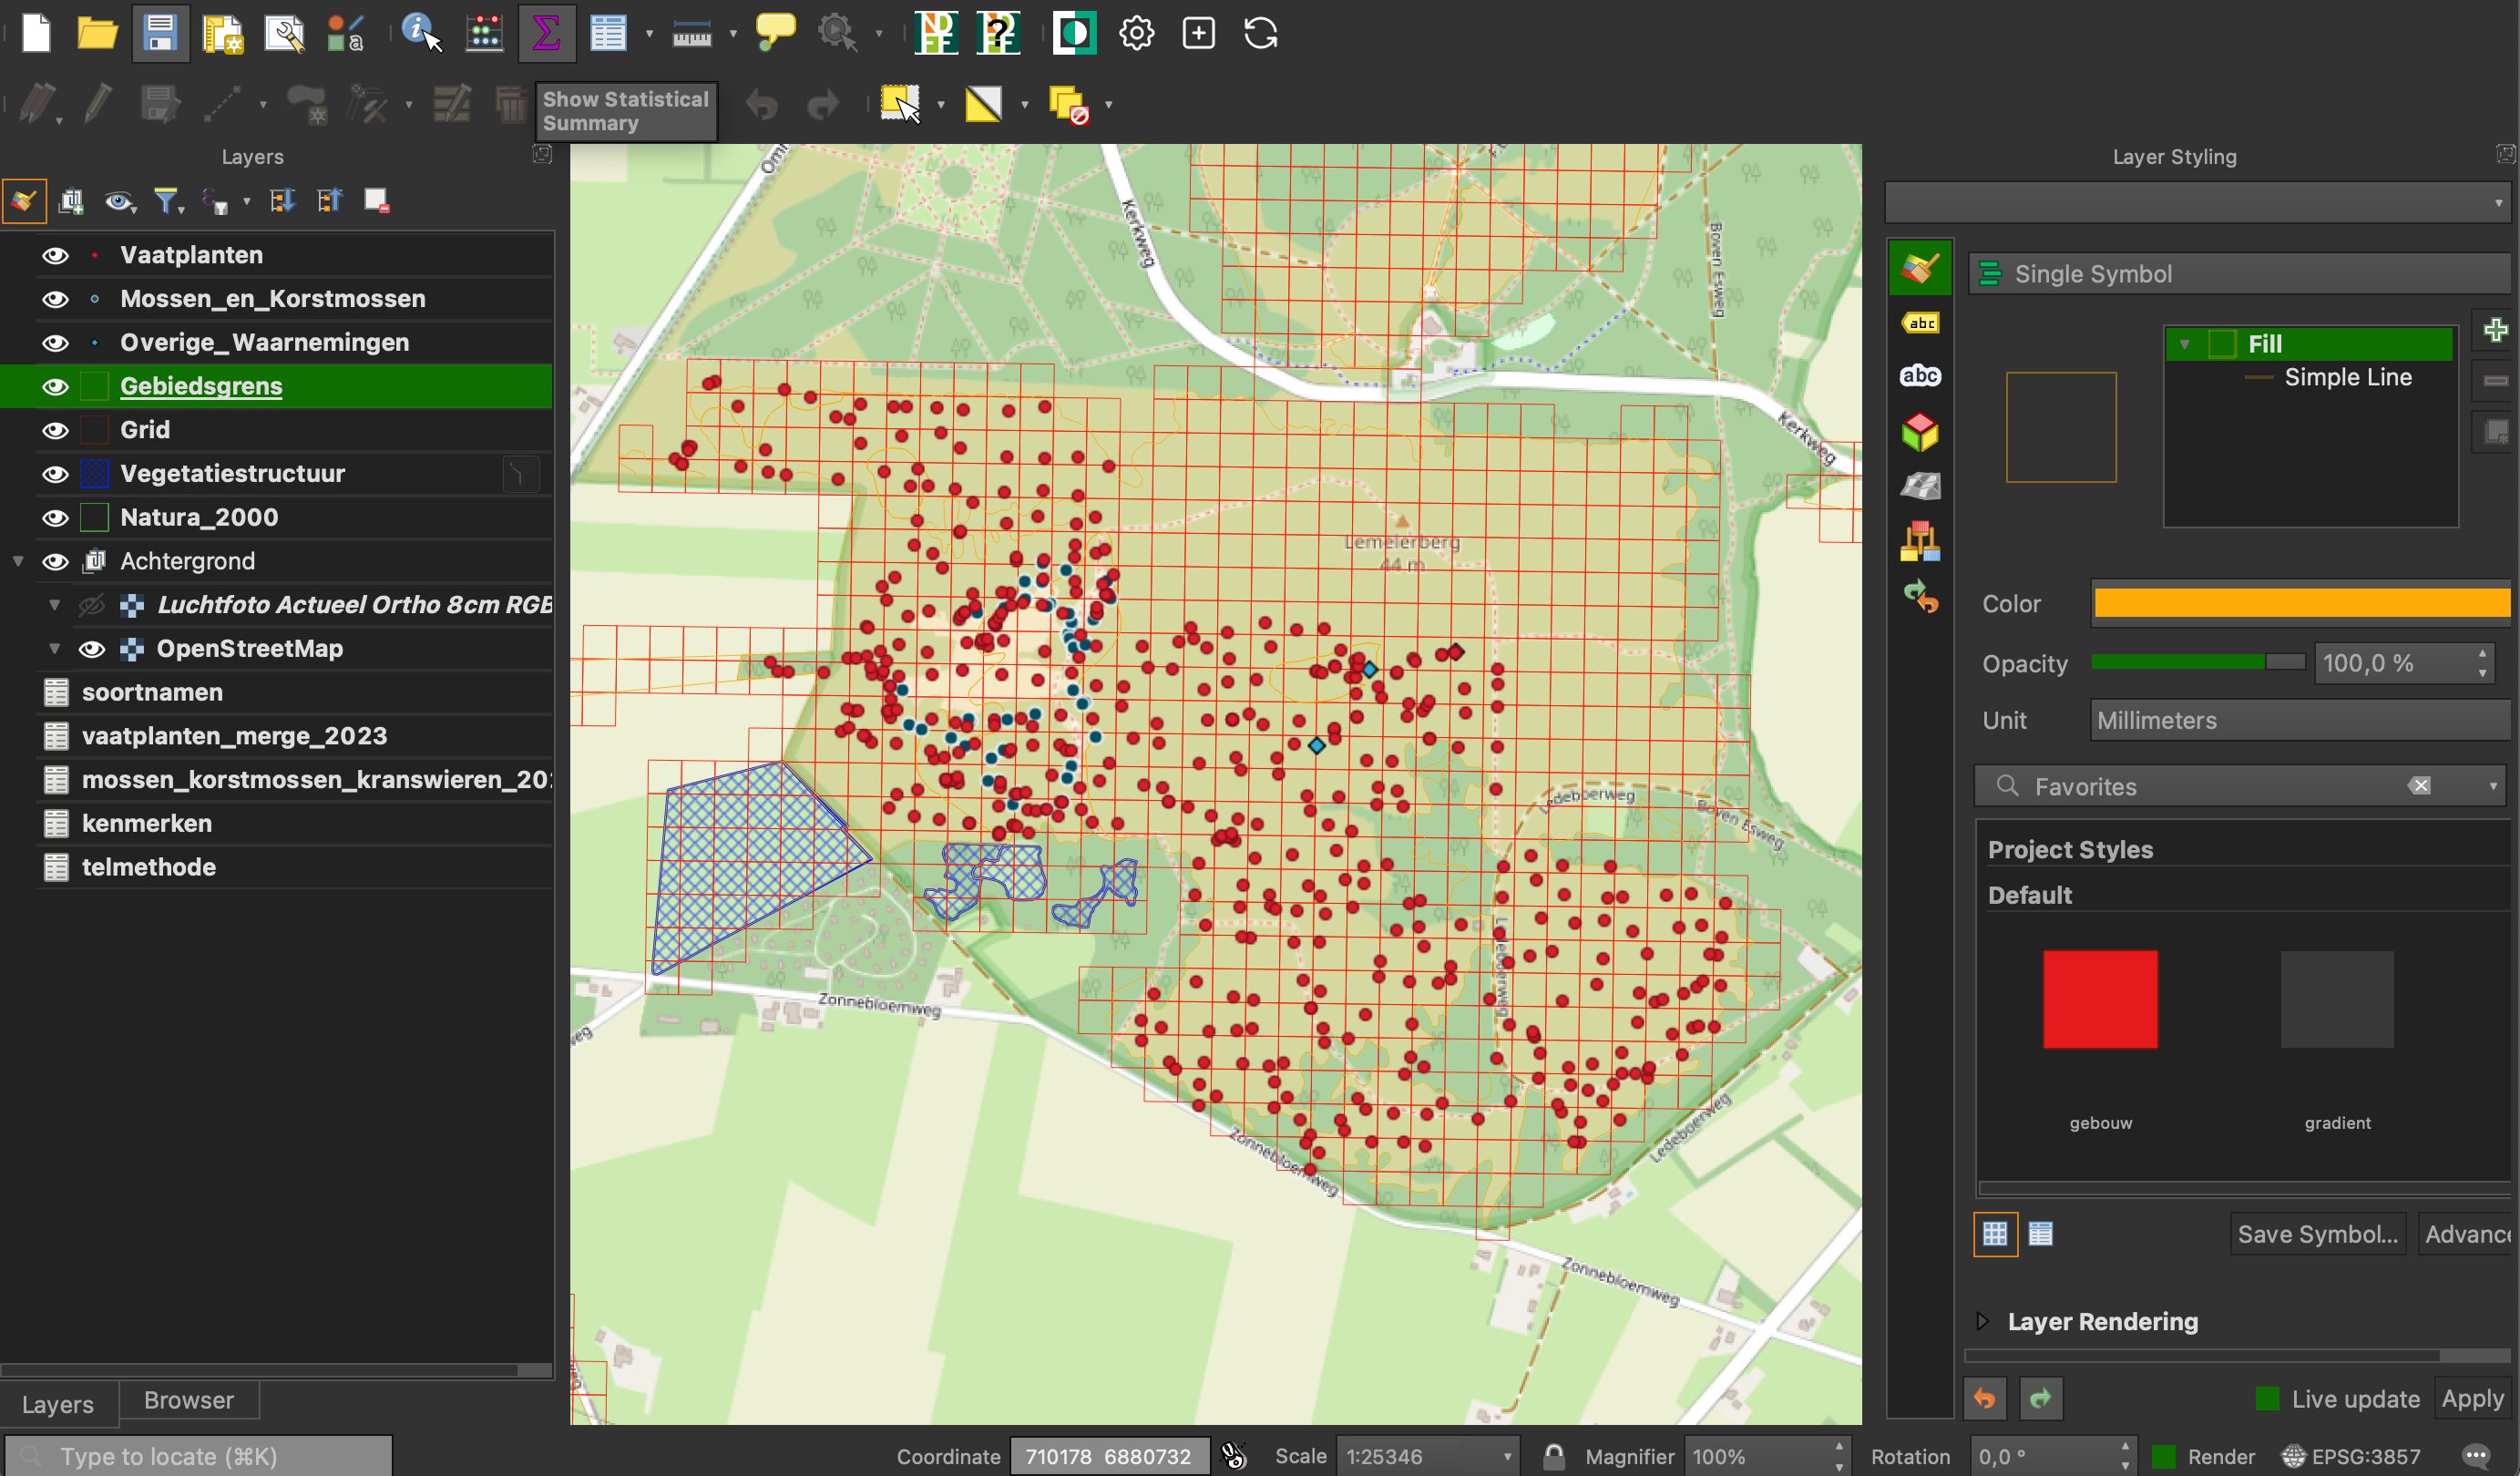Open the New Print Layout icon
Screen dimensions: 2520x1476
223,33
